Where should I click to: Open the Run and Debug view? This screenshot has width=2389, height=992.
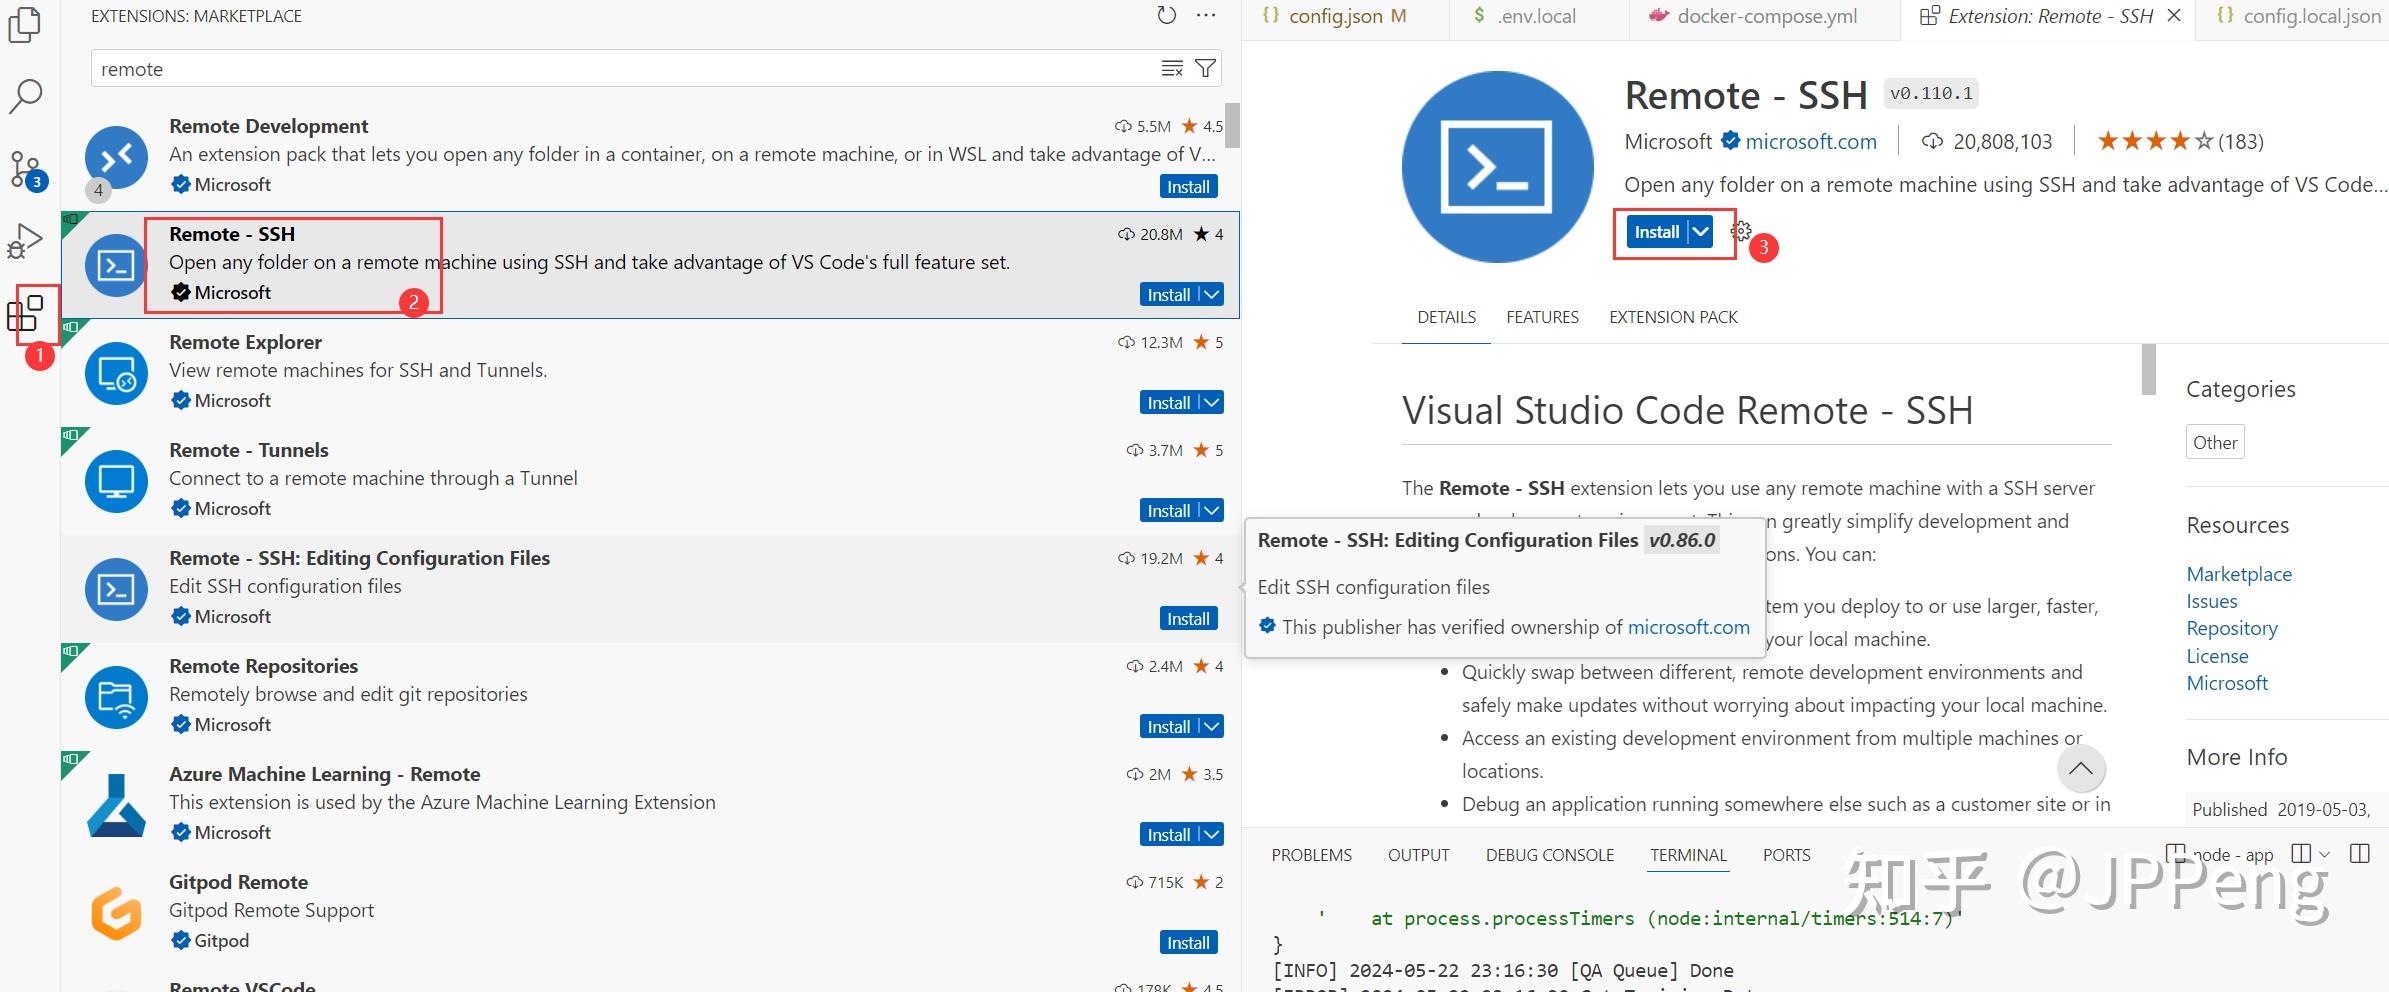25,241
